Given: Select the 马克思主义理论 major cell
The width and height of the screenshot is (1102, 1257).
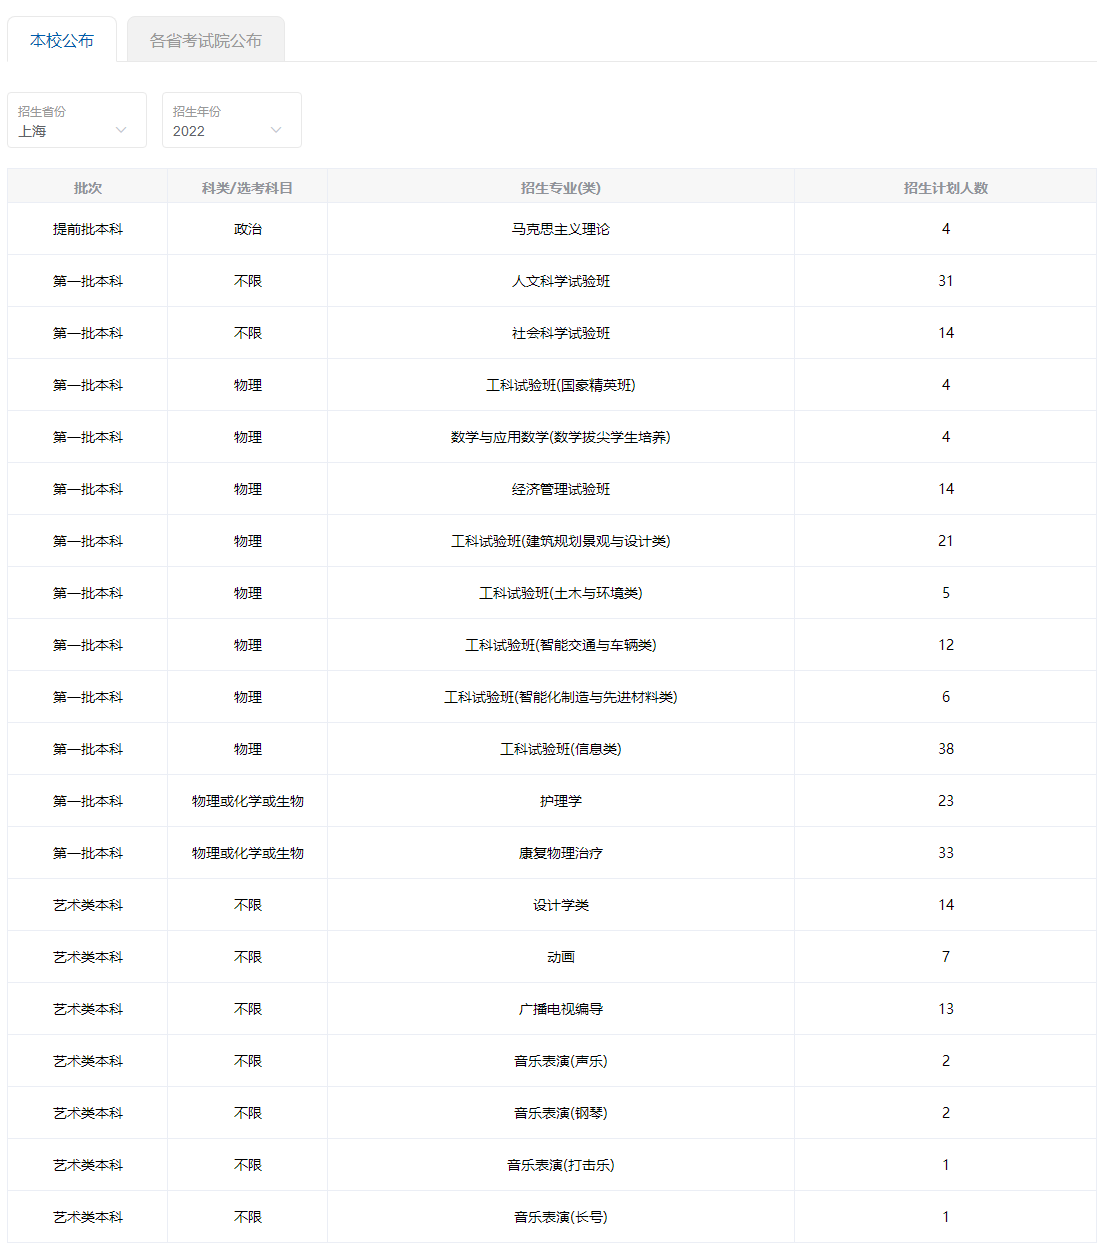Looking at the screenshot, I should coord(560,229).
